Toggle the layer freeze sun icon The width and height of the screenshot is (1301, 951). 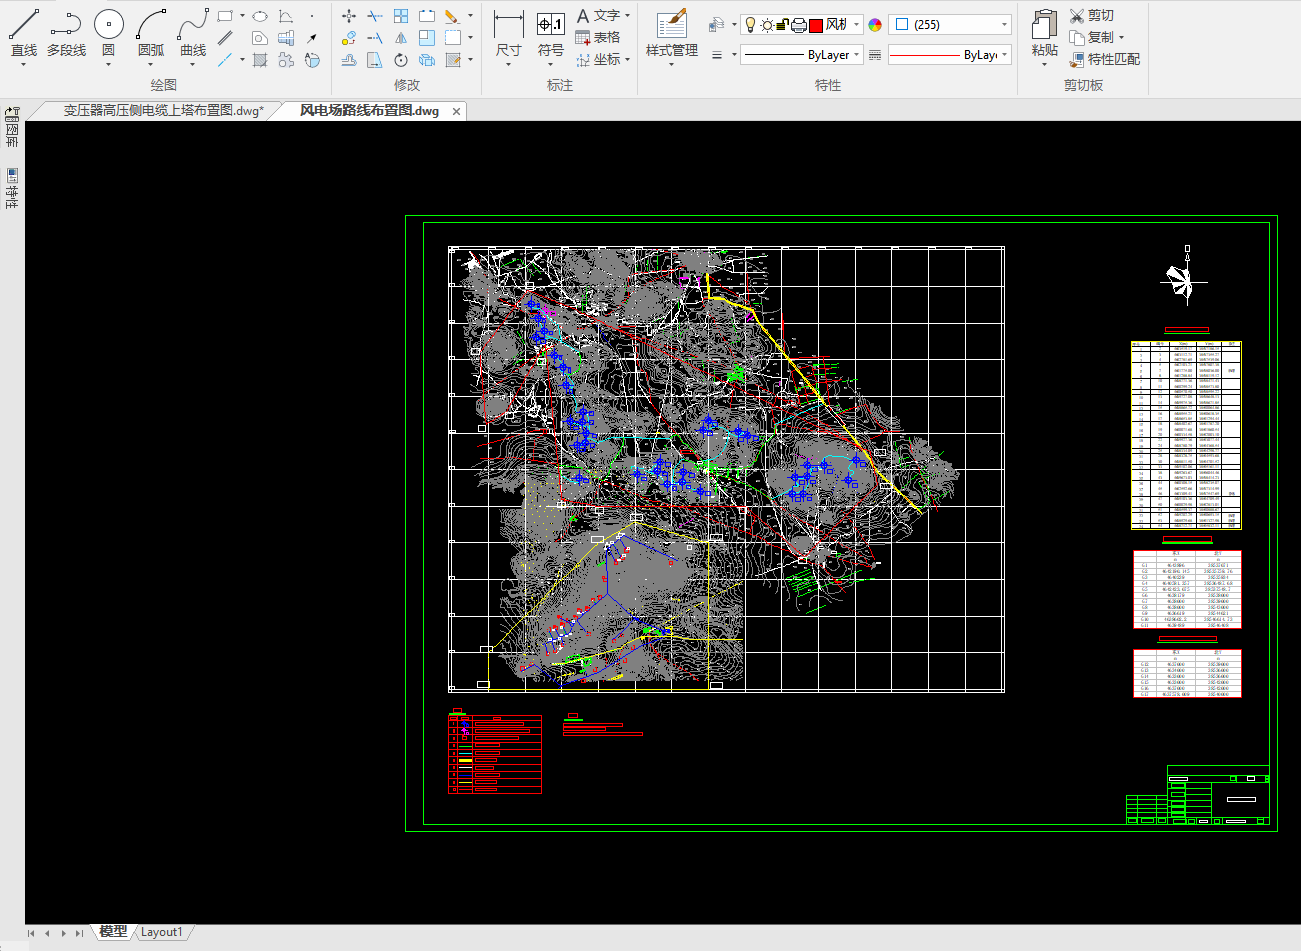tap(766, 25)
